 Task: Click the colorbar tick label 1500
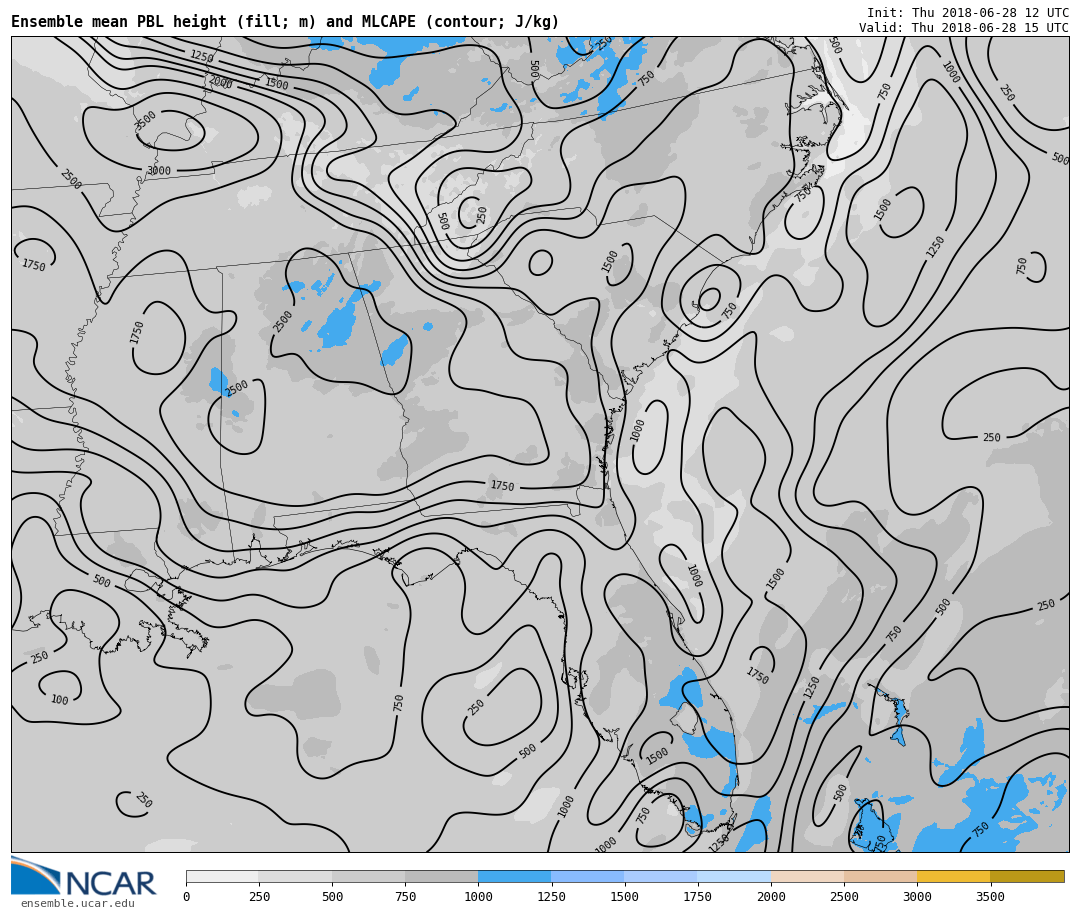click(624, 896)
